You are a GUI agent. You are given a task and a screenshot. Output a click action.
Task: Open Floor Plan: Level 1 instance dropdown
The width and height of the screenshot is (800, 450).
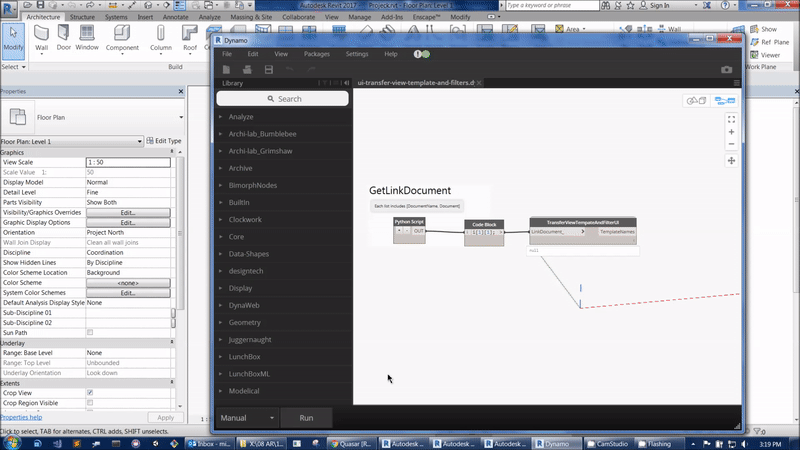coord(71,141)
